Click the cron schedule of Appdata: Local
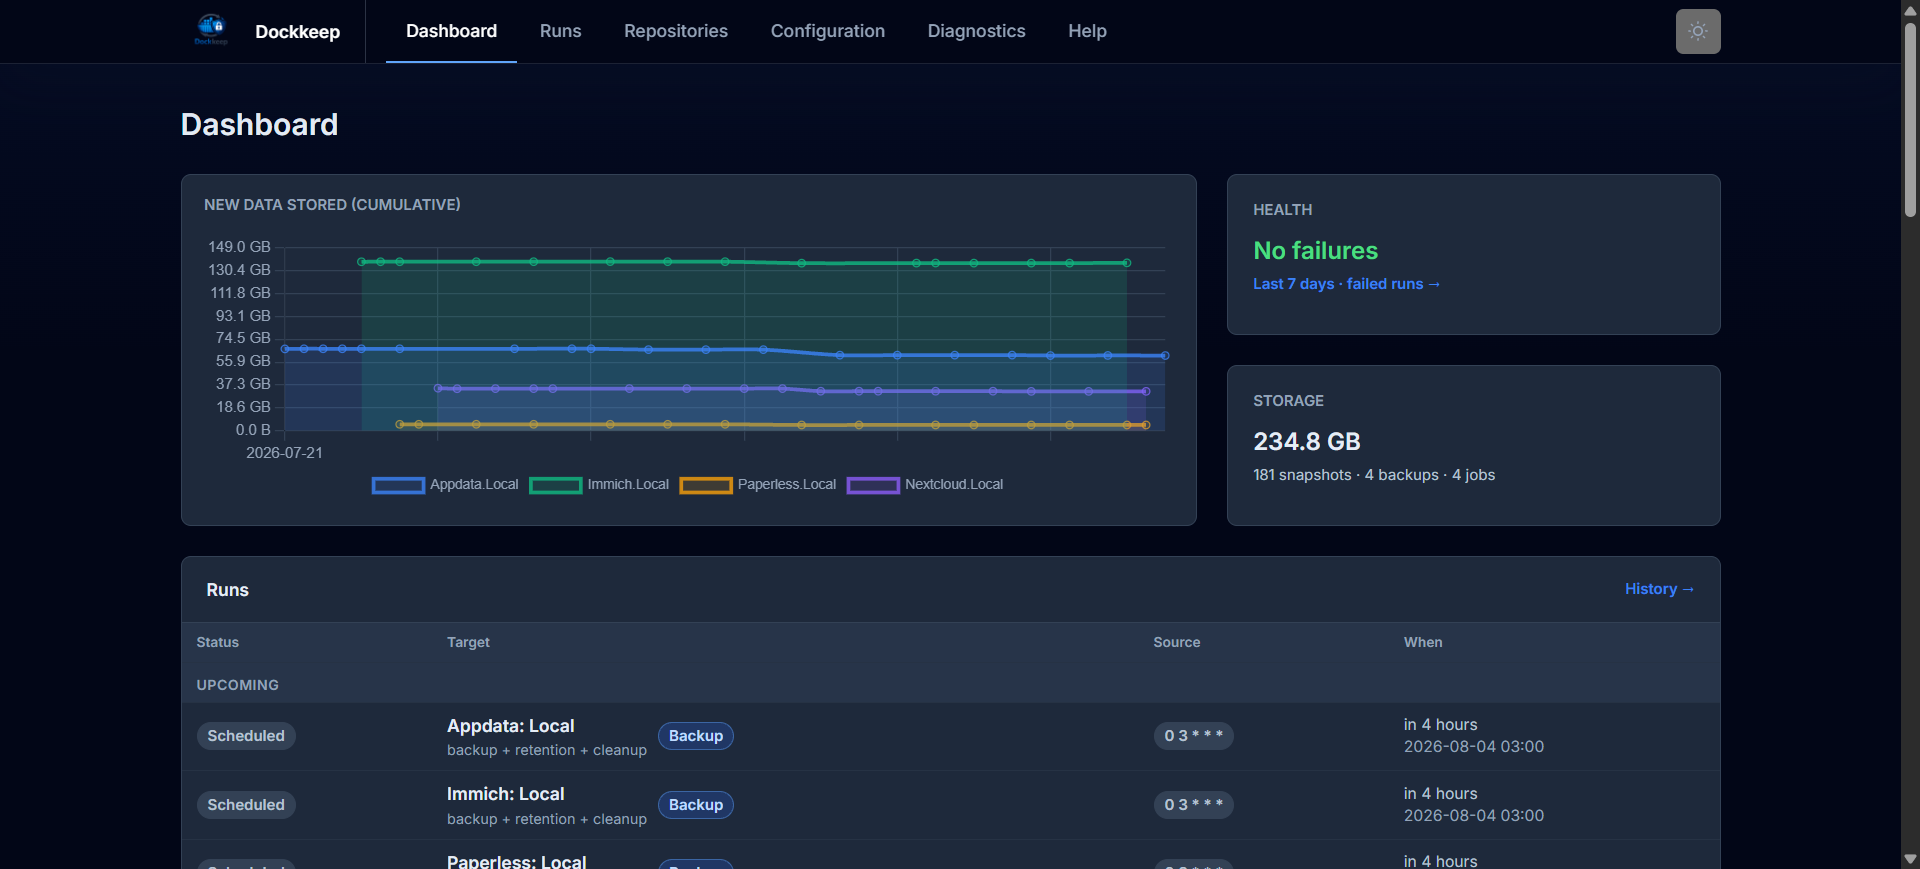The height and width of the screenshot is (869, 1920). click(x=1193, y=736)
